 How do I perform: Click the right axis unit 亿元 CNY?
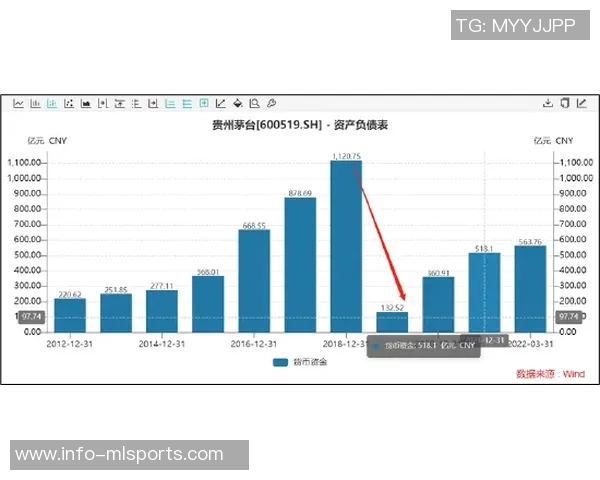point(553,141)
